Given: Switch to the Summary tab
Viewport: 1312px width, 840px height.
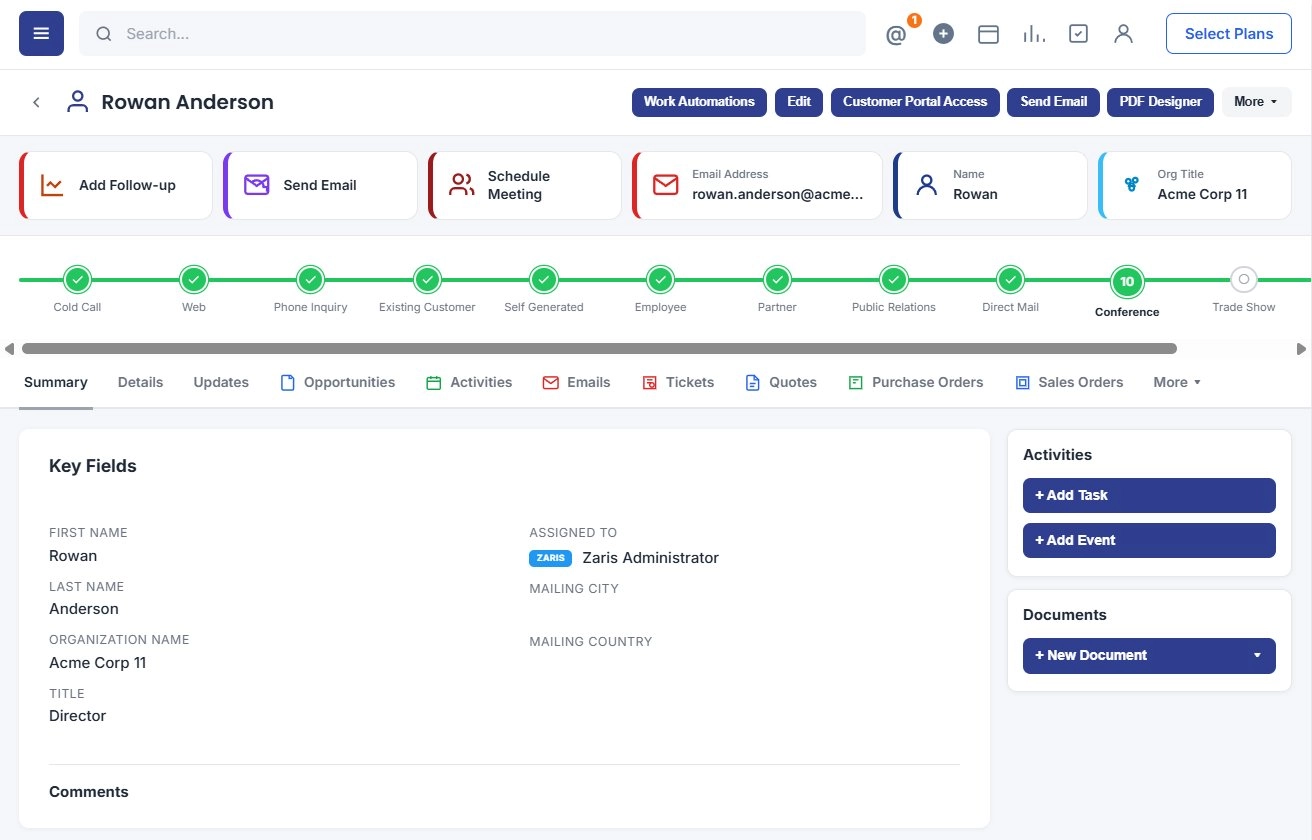Looking at the screenshot, I should 56,382.
